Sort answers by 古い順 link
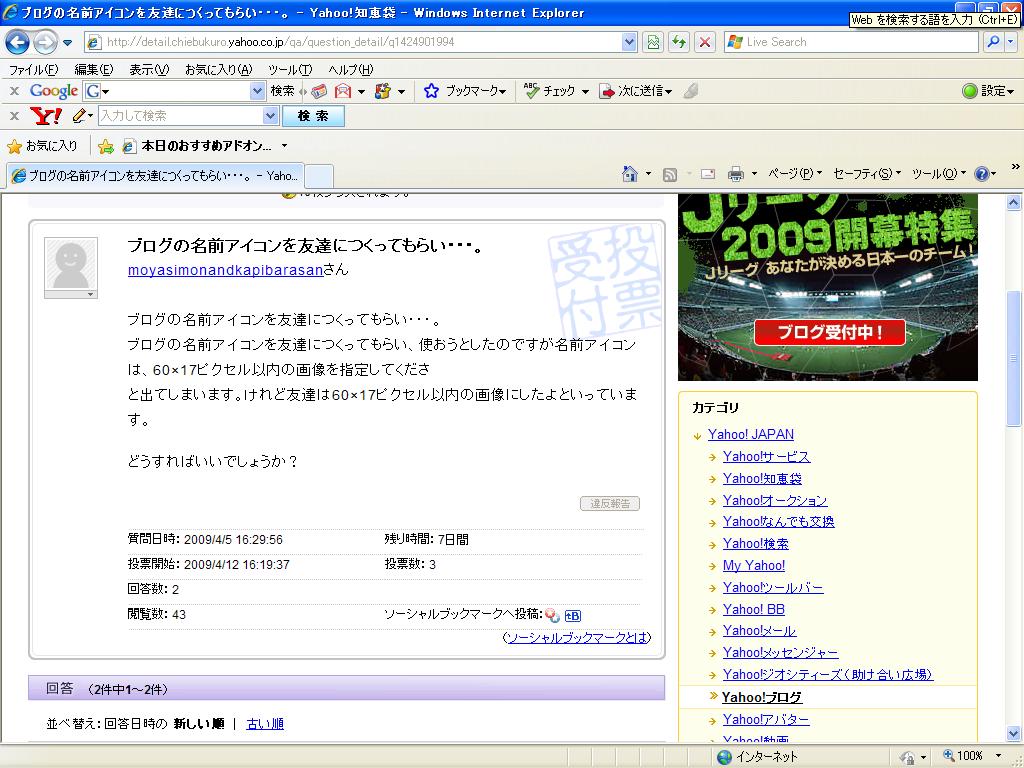The image size is (1024, 768). [x=264, y=724]
